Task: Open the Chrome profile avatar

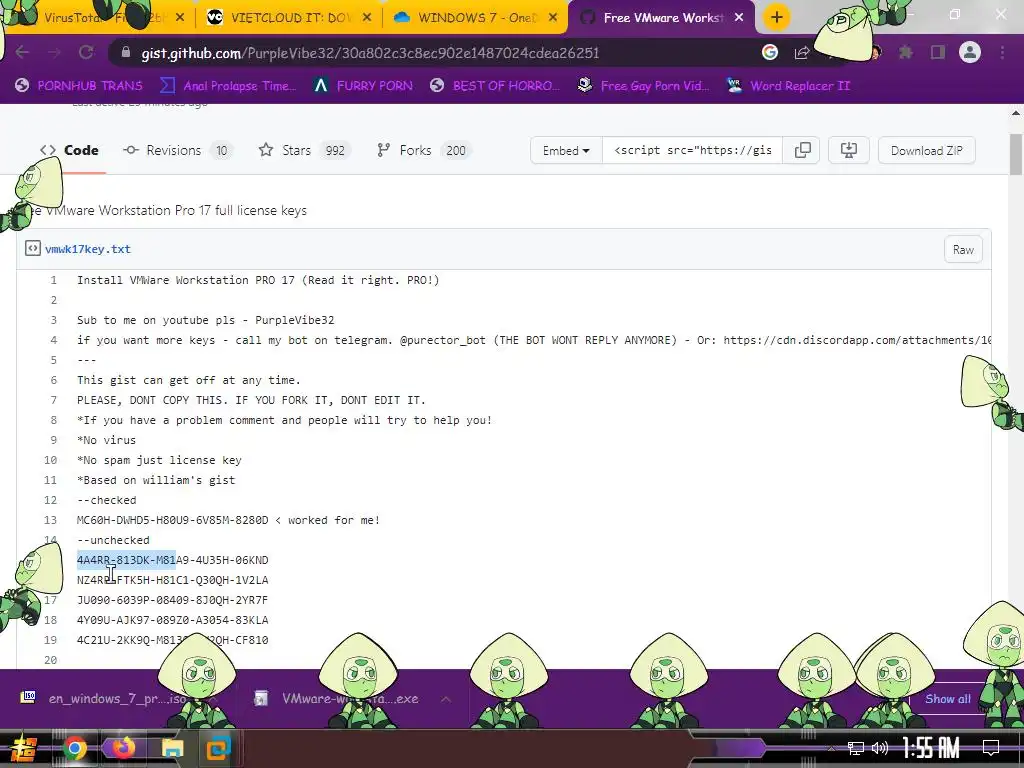Action: (x=970, y=52)
